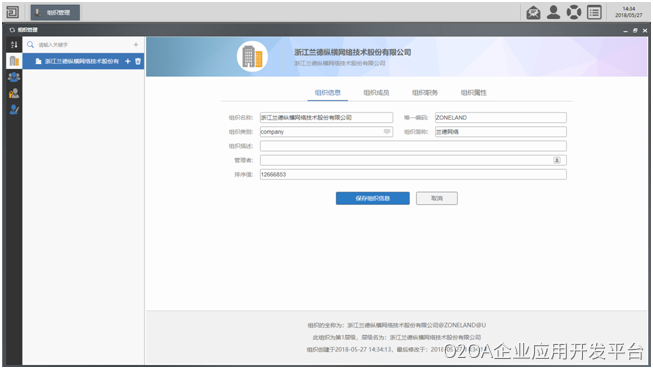This screenshot has height=369, width=653.
Task: Edit the organization name field
Action: 326,117
